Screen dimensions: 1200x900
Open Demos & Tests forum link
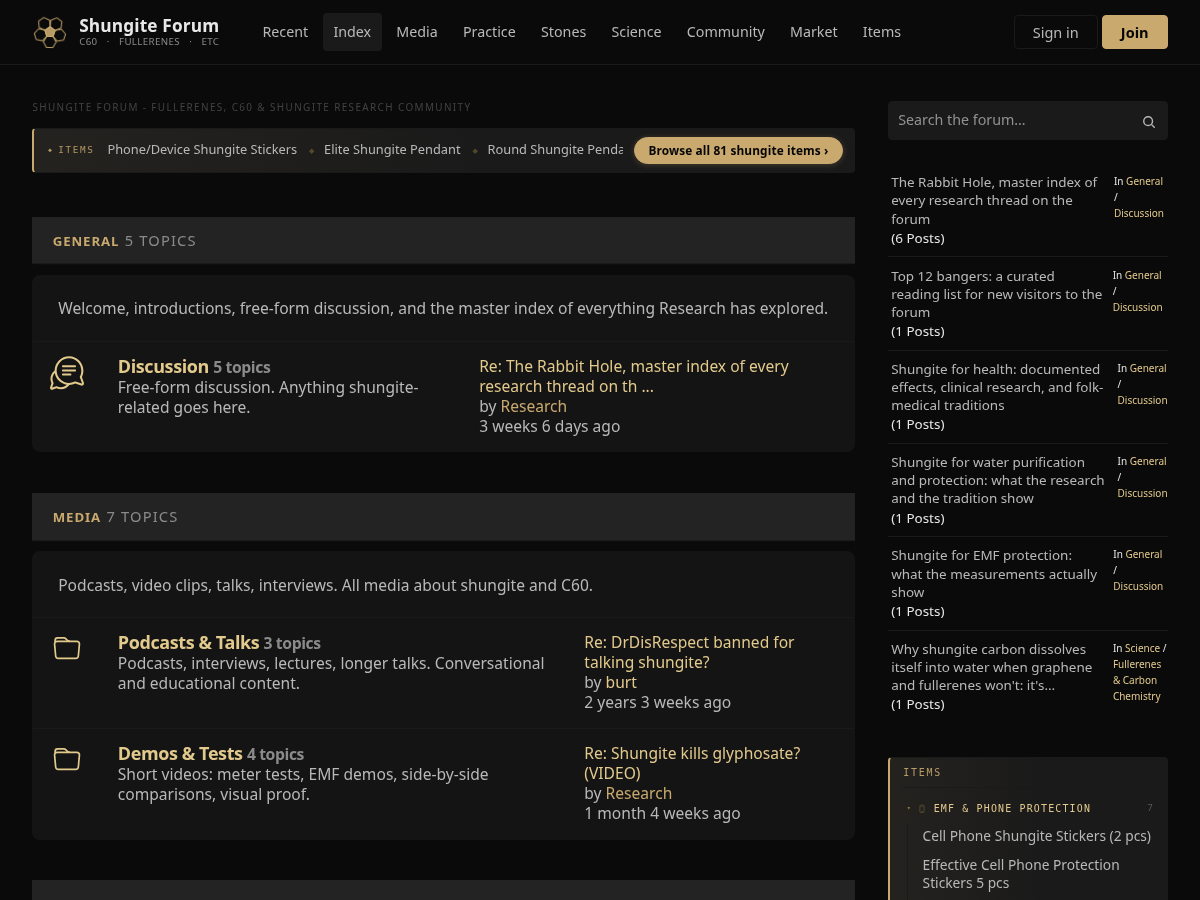[180, 754]
